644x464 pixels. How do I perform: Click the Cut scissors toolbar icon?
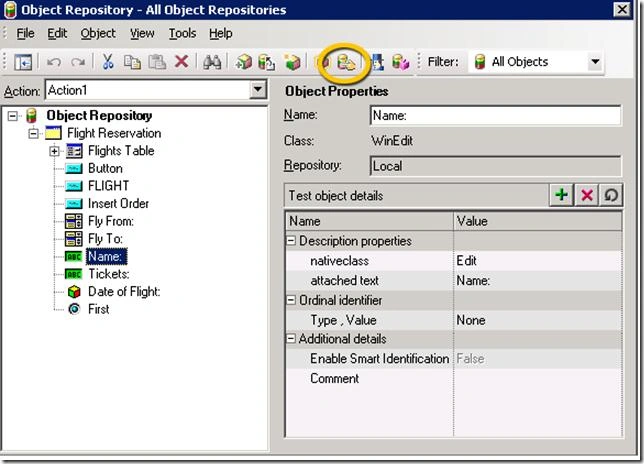click(108, 62)
